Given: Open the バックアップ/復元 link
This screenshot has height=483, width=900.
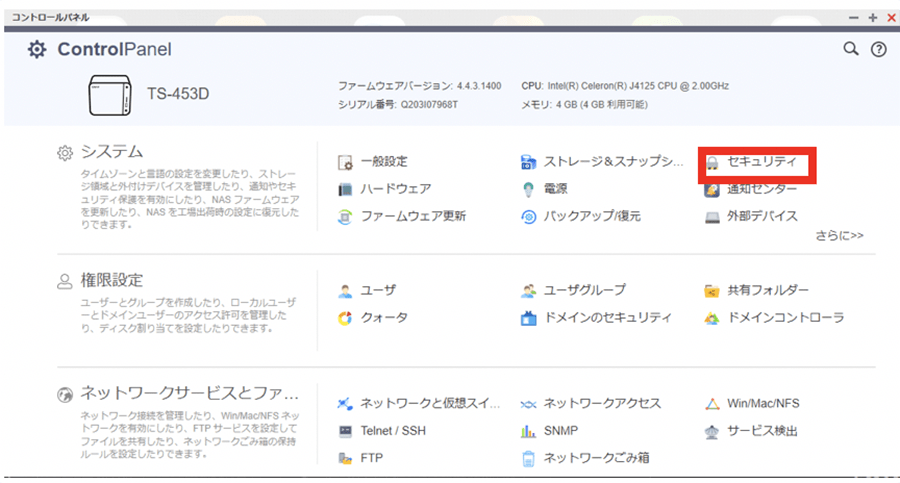Looking at the screenshot, I should point(592,217).
